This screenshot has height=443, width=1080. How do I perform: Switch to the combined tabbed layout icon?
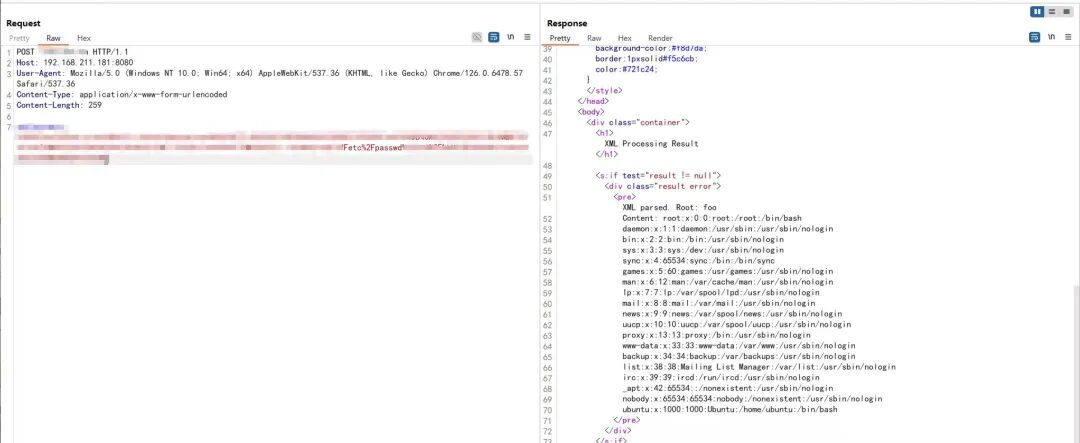(1066, 11)
